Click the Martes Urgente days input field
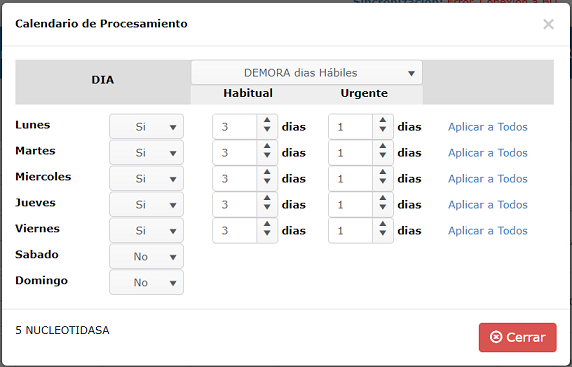 350,152
